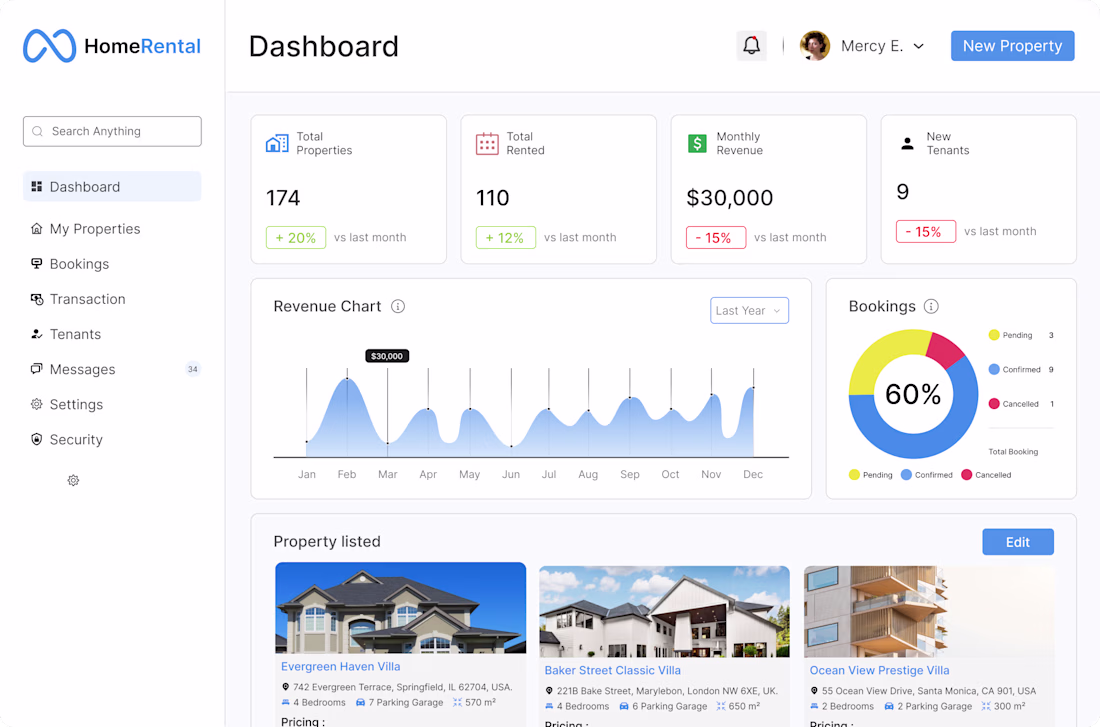
Task: Click the Evergreen Haven Villa title link
Action: (x=340, y=667)
